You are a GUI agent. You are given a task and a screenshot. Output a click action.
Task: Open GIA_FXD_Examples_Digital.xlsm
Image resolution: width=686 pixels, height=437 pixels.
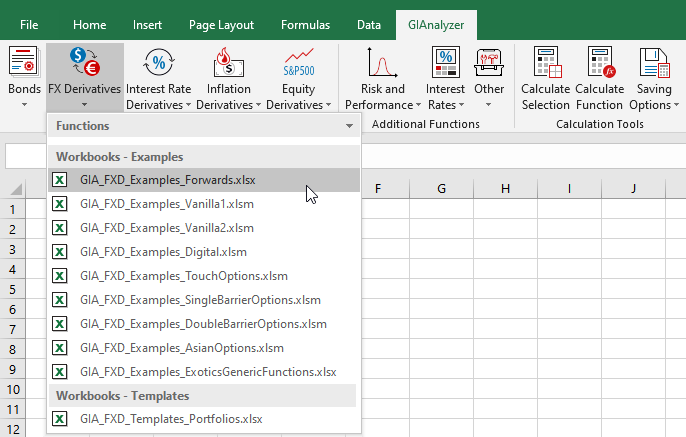point(204,252)
